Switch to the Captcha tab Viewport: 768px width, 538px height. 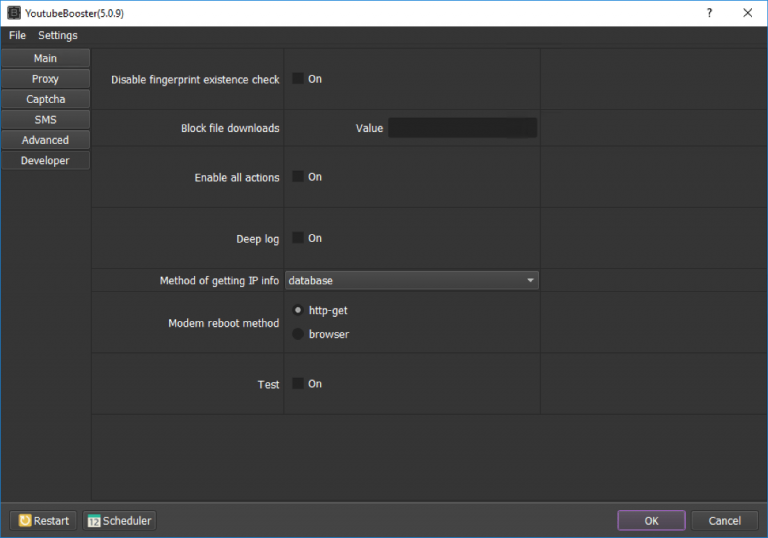tap(46, 99)
